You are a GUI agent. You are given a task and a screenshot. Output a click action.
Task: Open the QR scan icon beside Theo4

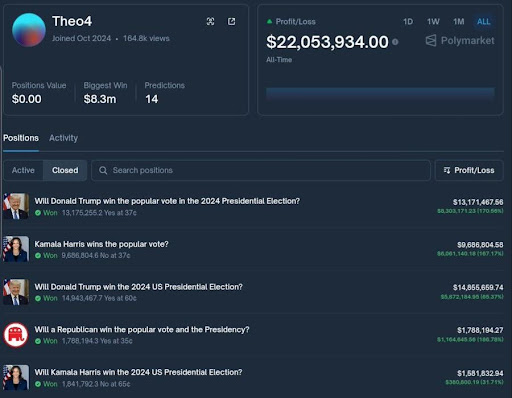coord(210,22)
